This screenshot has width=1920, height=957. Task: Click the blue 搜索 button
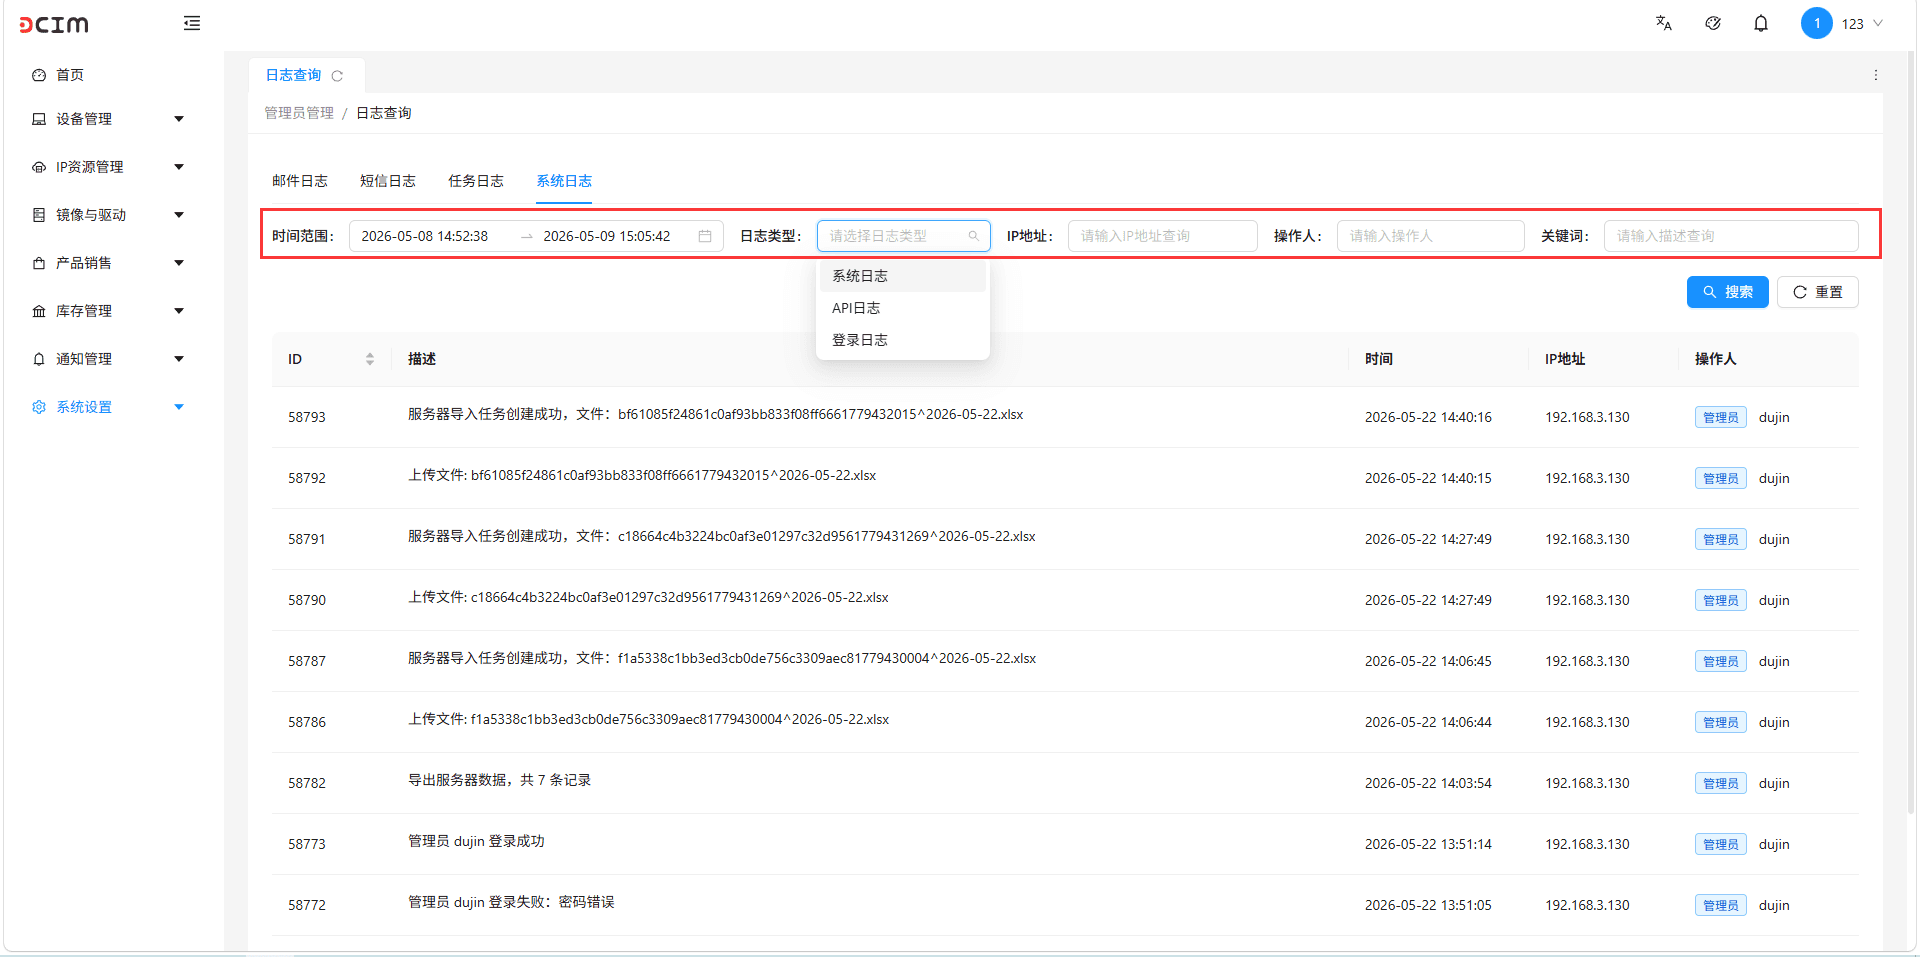(1728, 292)
